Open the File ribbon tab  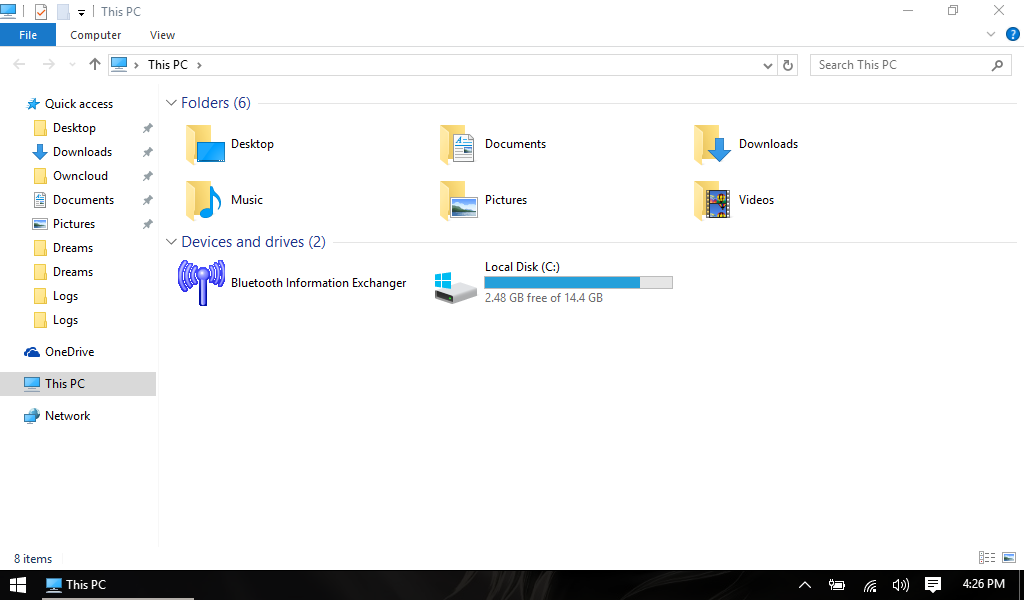[28, 35]
